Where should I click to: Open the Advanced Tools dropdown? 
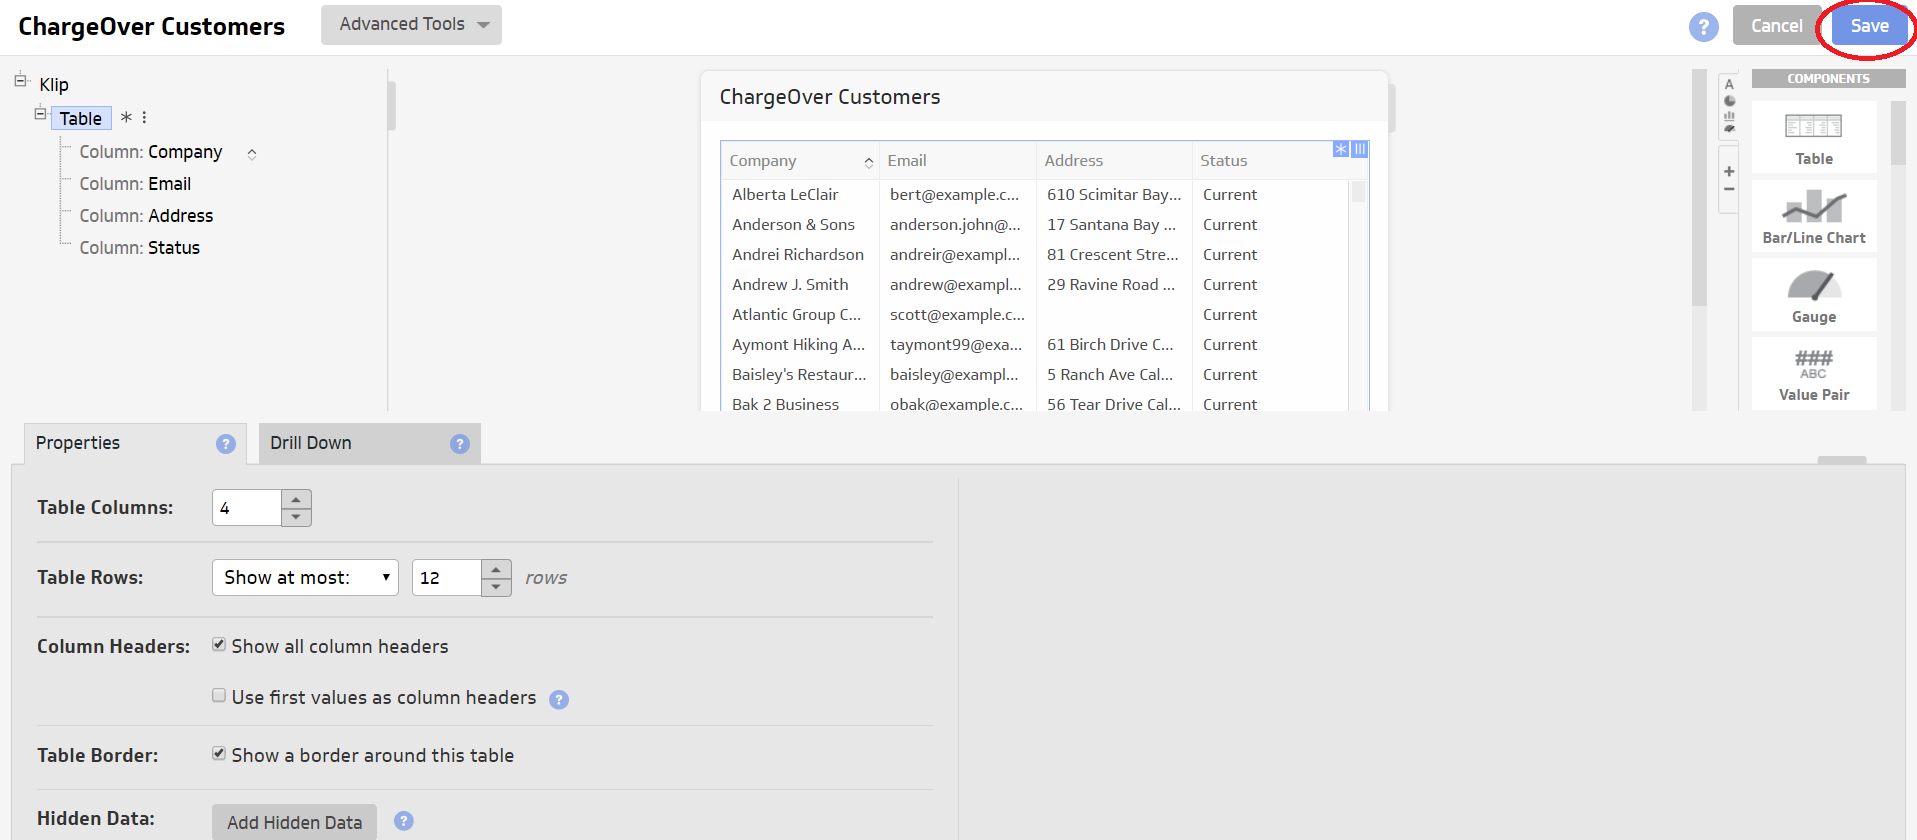tap(411, 25)
